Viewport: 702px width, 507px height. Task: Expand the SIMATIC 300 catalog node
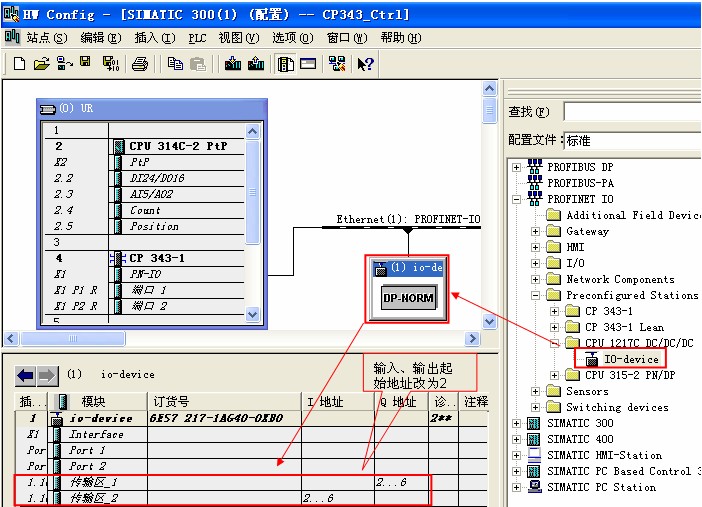pos(516,423)
